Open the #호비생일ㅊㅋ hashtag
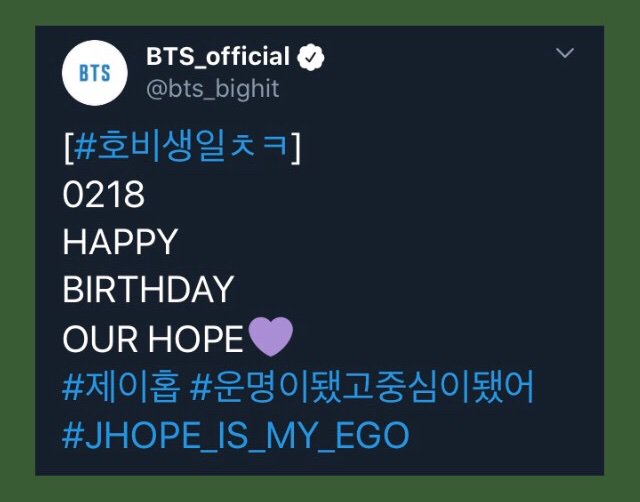The image size is (640, 502). 182,147
